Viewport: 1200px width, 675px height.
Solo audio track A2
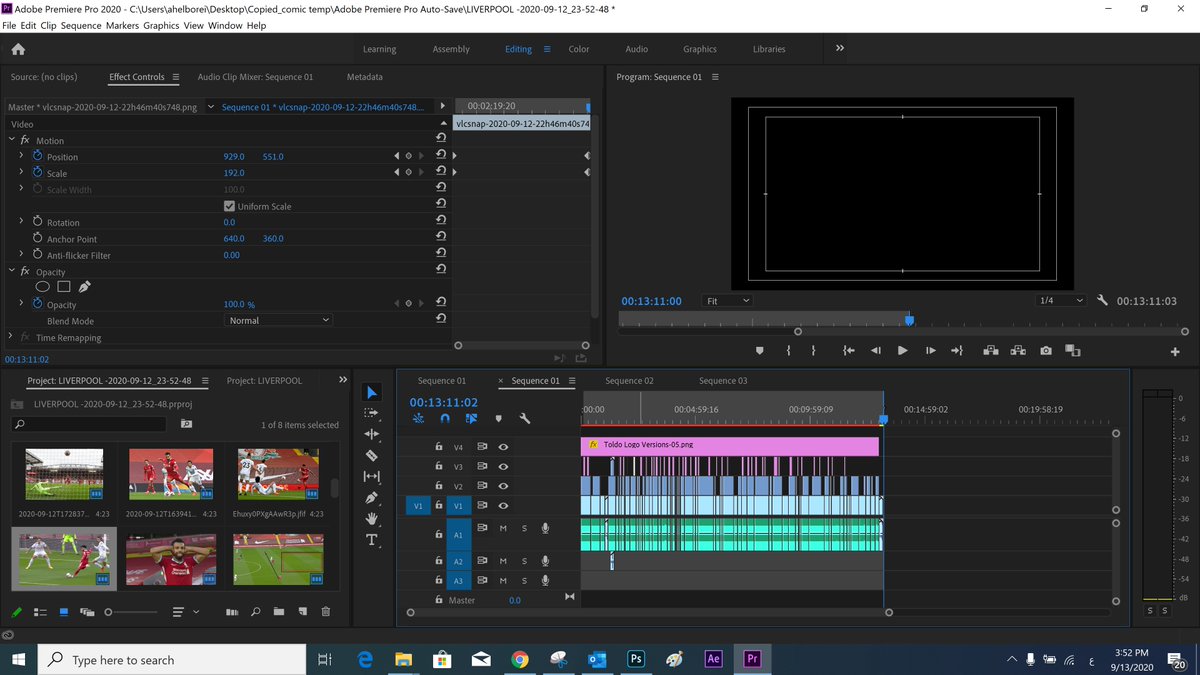pos(524,561)
